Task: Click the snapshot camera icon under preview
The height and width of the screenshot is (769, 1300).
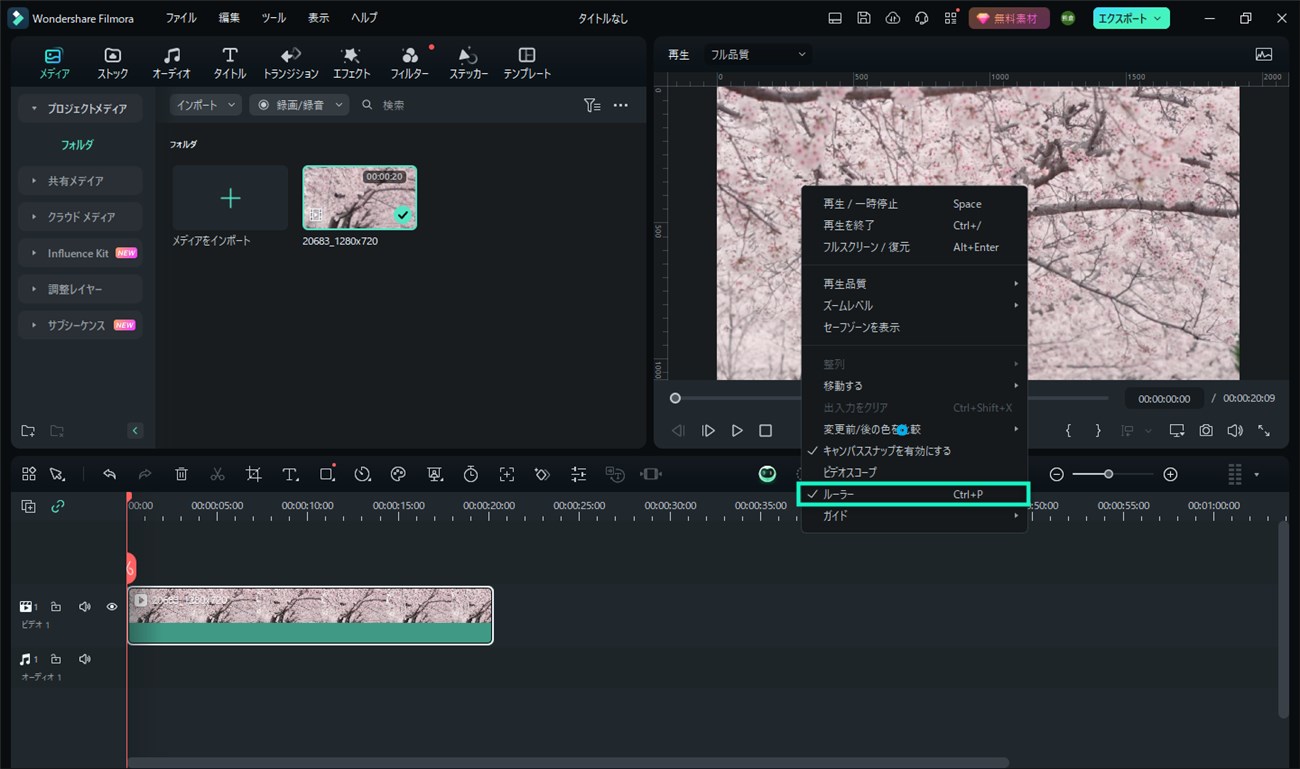Action: [1206, 430]
